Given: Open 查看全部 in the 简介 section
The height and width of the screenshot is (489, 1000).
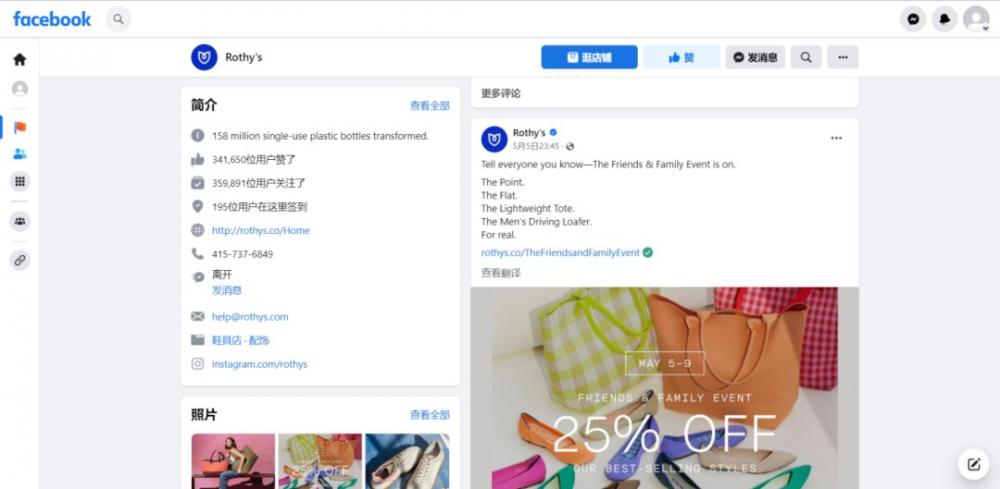Looking at the screenshot, I should (x=430, y=106).
